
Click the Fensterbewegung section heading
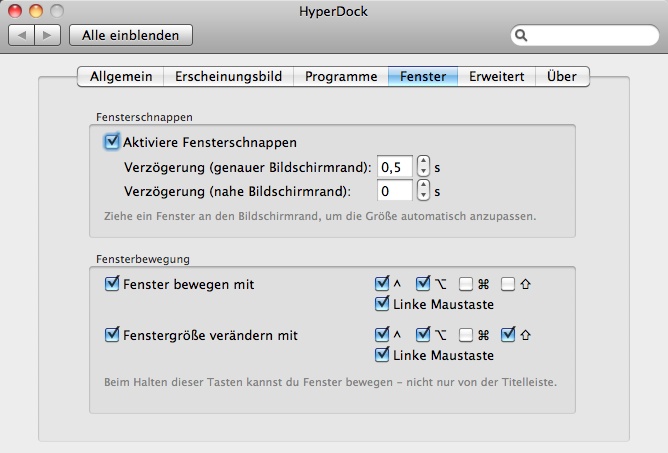tap(143, 259)
